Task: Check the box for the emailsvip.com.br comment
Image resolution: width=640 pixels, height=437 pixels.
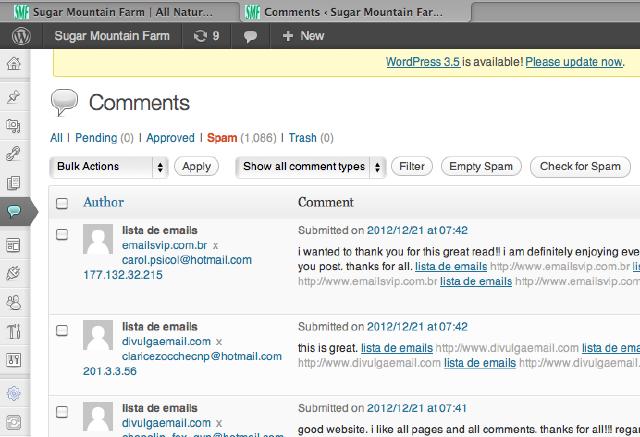Action: click(62, 235)
